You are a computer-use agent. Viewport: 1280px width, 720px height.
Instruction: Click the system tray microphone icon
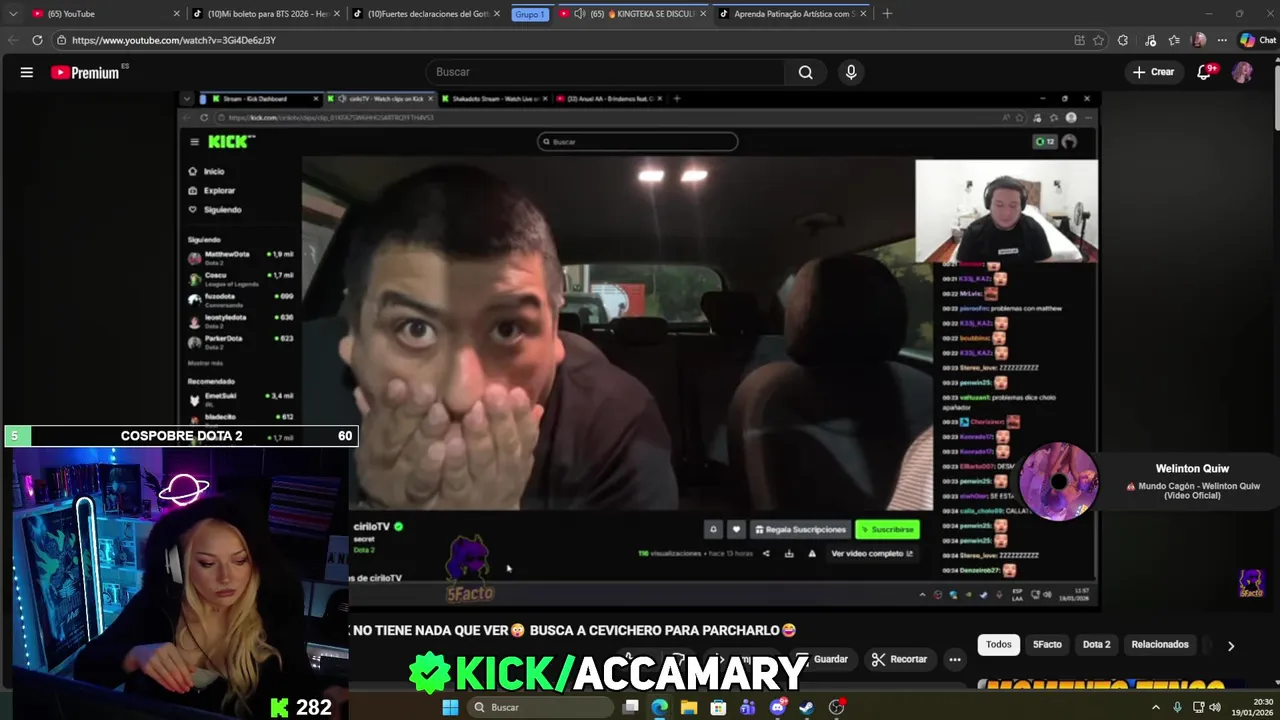pyautogui.click(x=1177, y=707)
